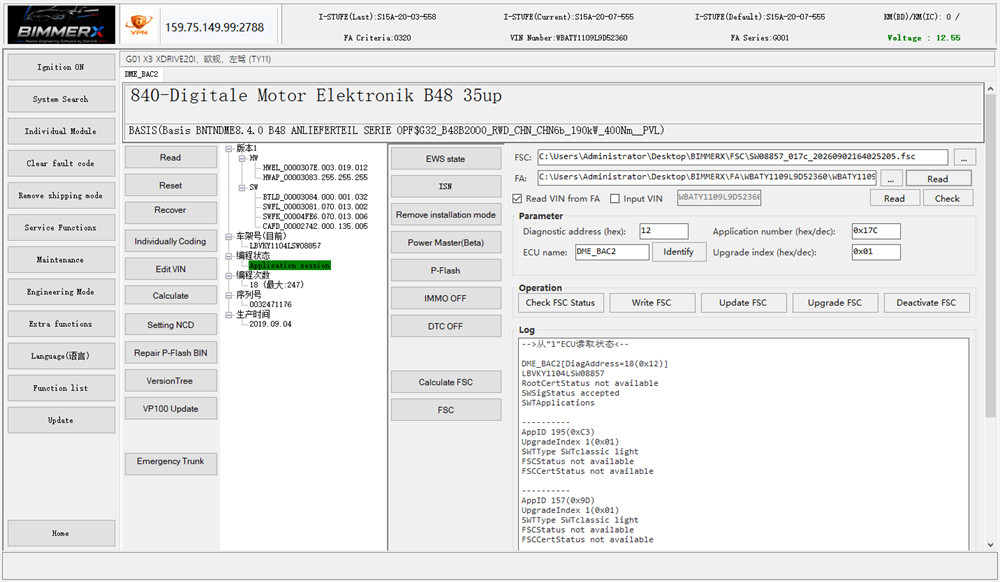Click the ISN button
Viewport: 1000px width, 582px height.
446,186
